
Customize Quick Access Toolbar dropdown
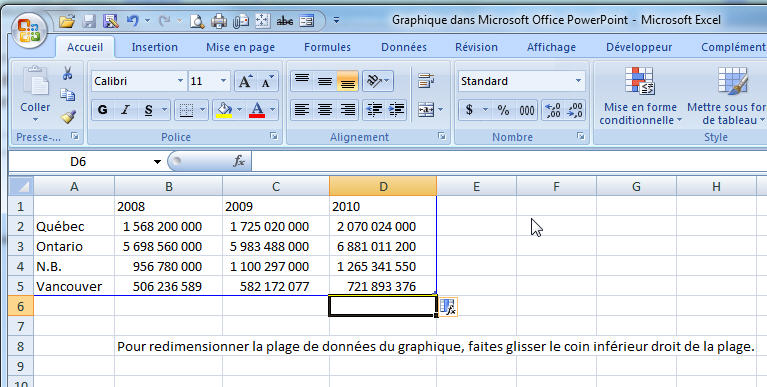pos(337,21)
